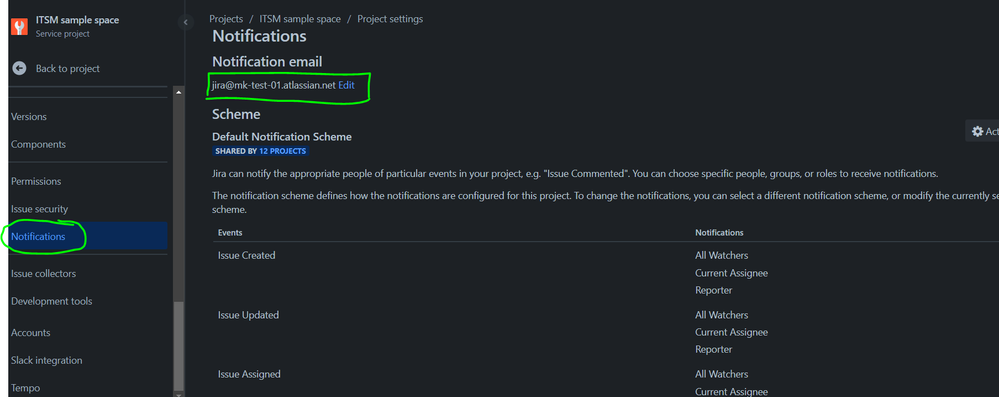Open Development tools settings

[x=52, y=301]
